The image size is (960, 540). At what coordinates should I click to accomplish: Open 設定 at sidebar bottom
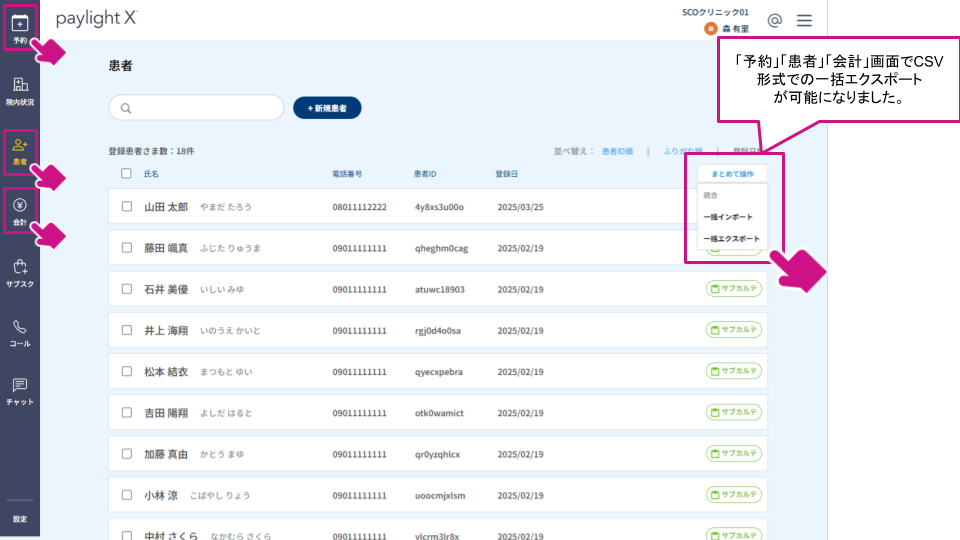click(20, 519)
